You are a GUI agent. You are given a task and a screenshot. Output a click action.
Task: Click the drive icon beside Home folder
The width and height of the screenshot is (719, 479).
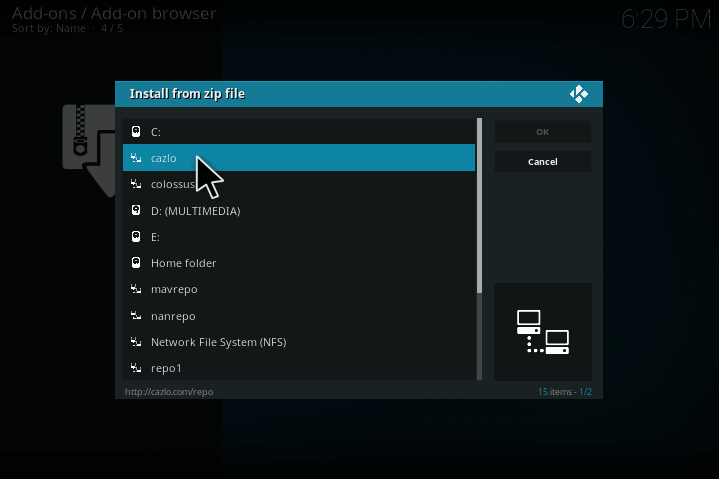pos(136,263)
